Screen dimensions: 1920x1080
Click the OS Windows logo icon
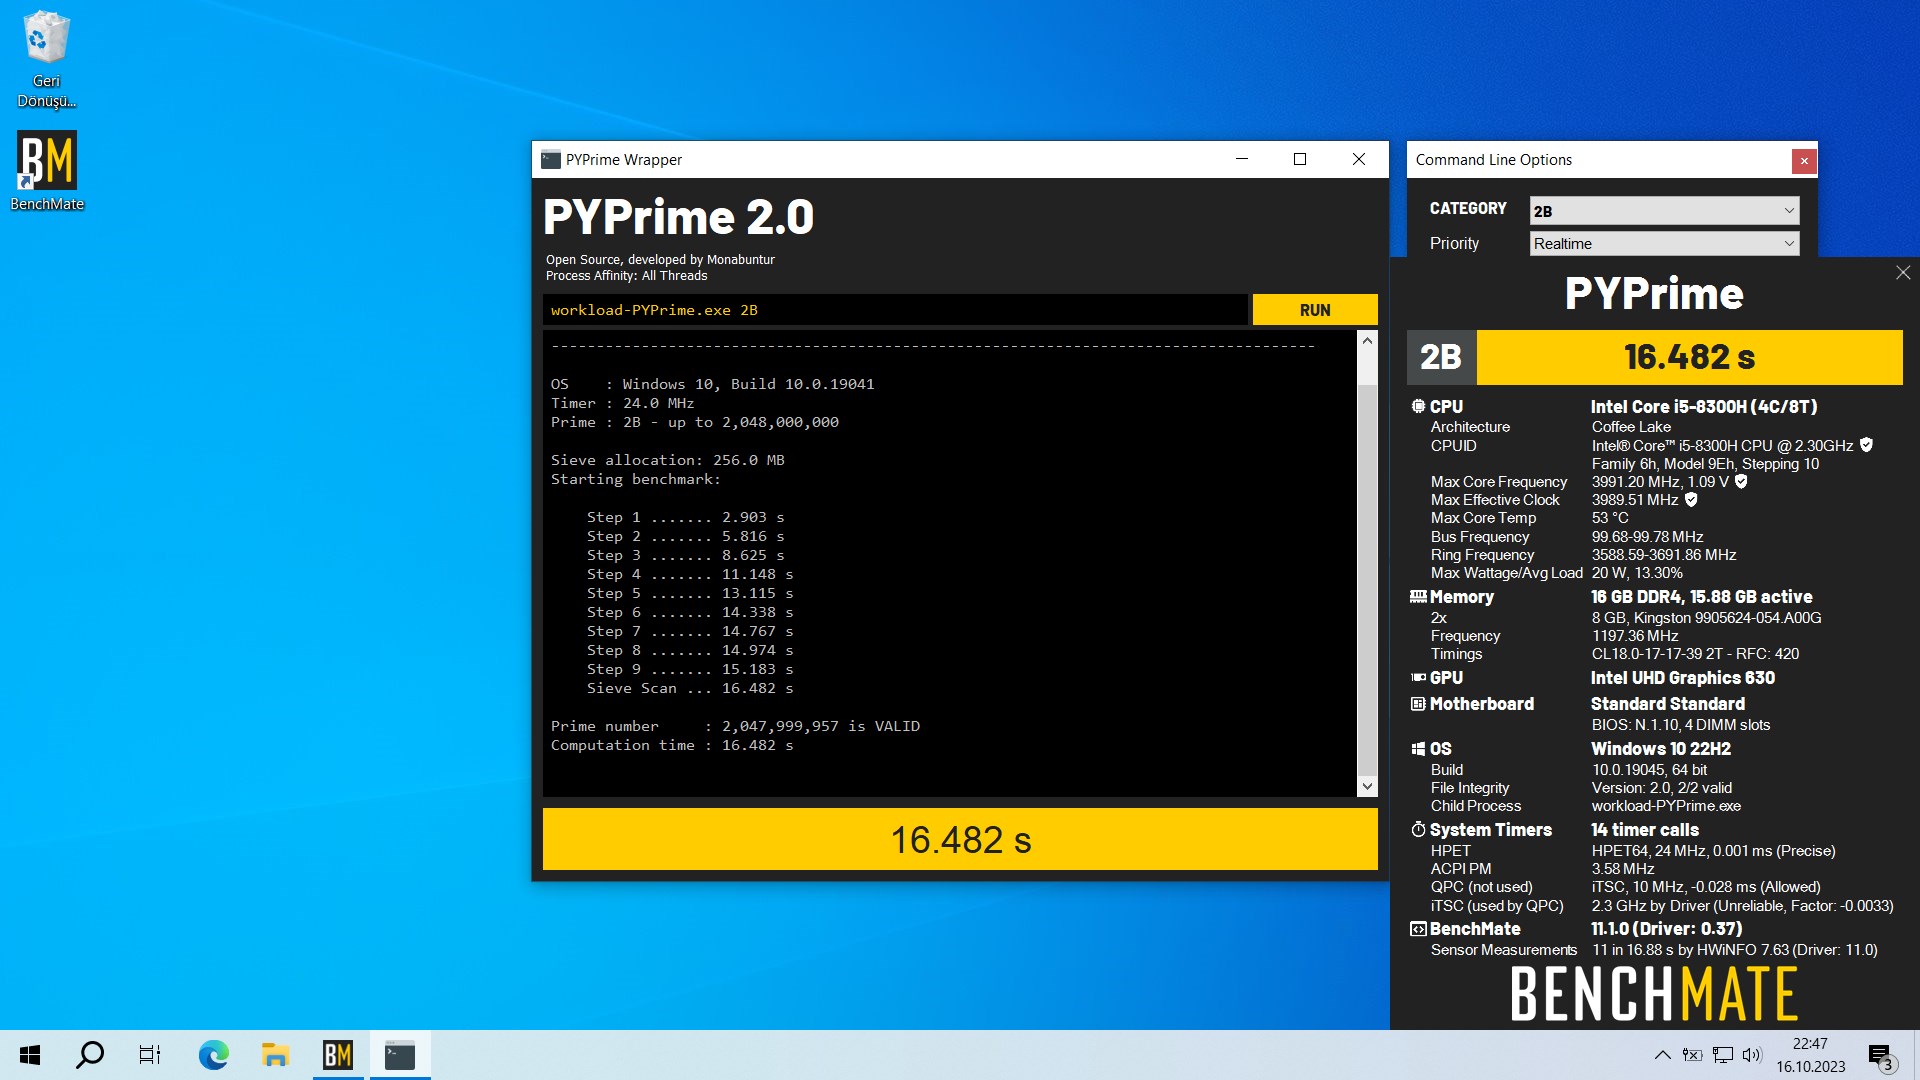pyautogui.click(x=1418, y=749)
